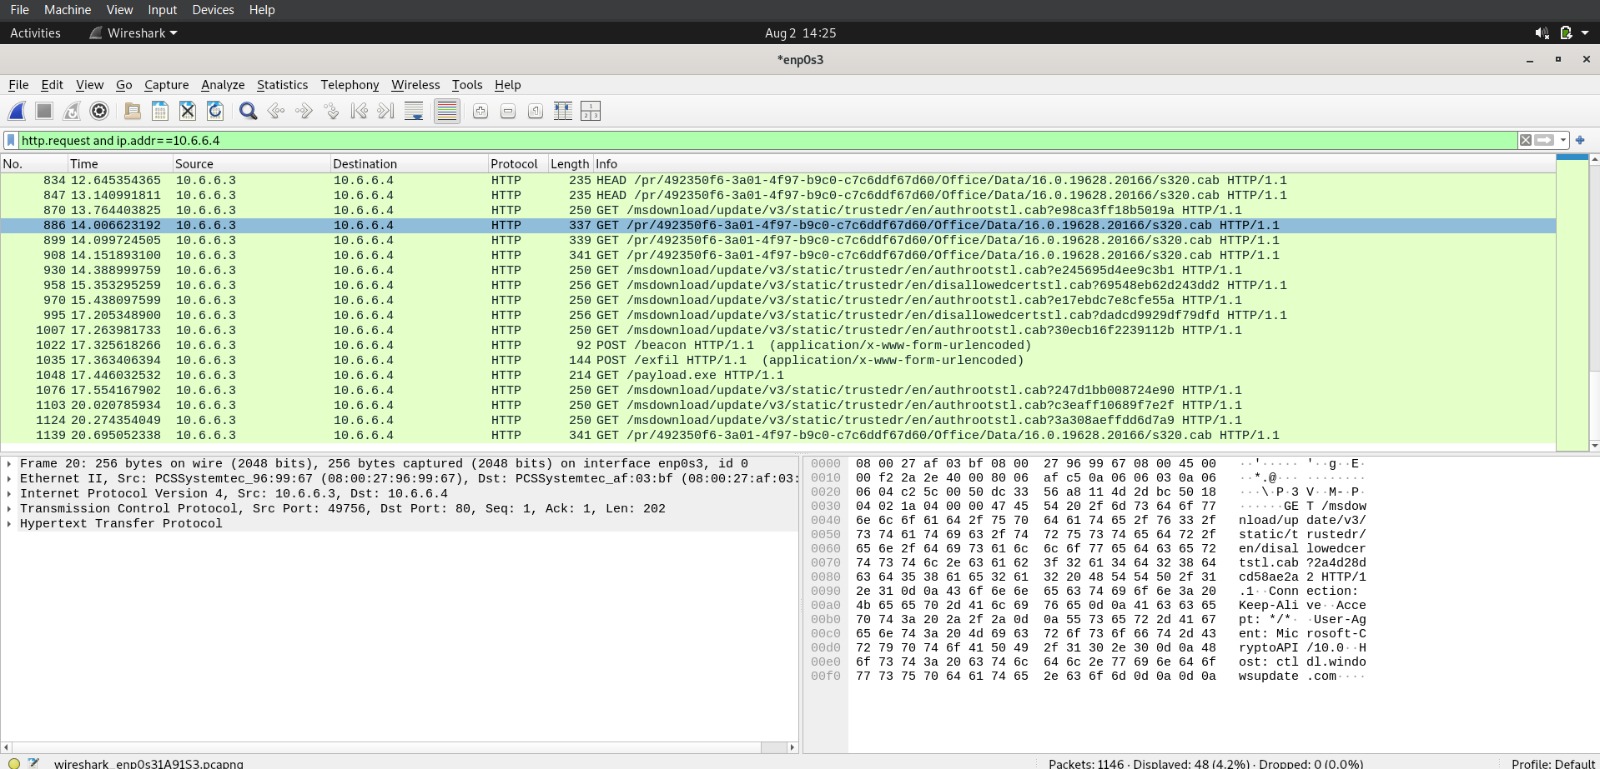Open the Wireshark app menu in the top bar

(134, 33)
